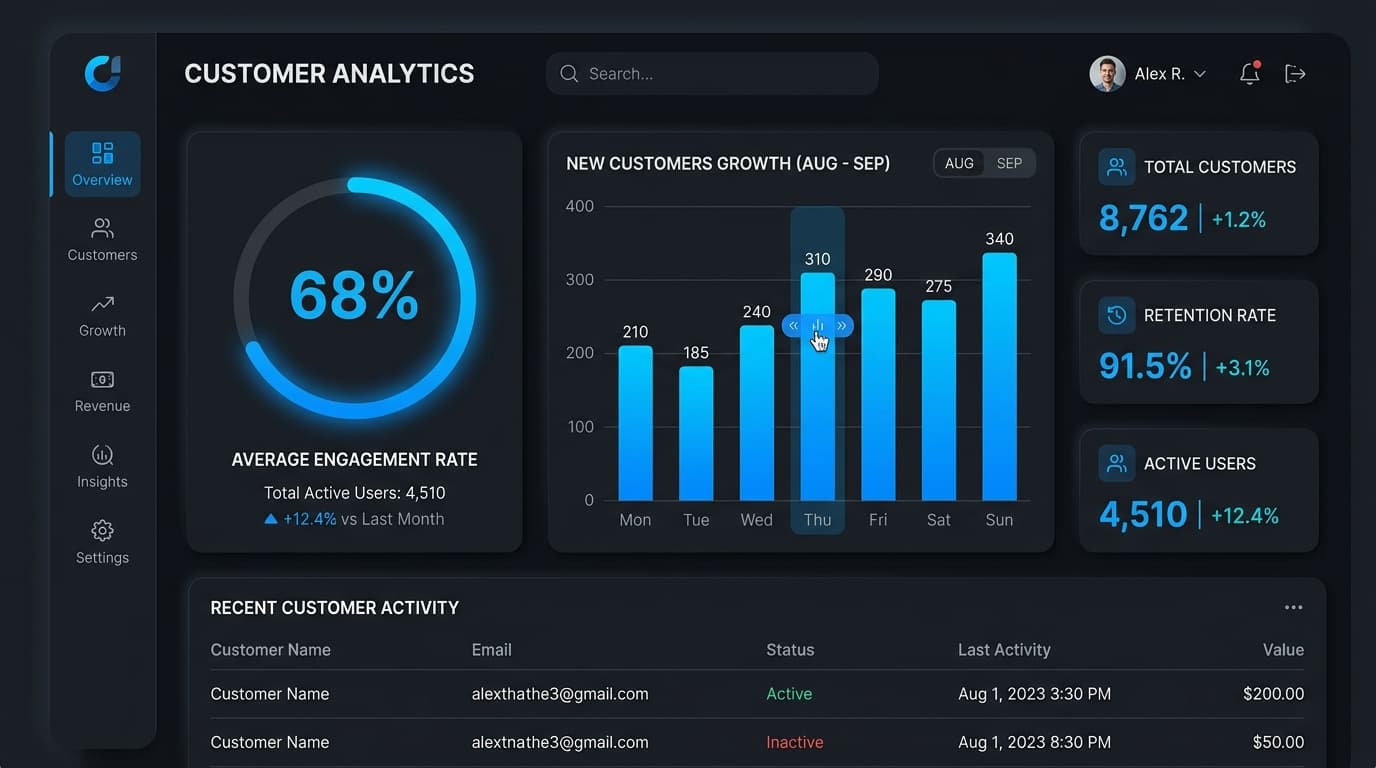The width and height of the screenshot is (1376, 768).
Task: Click the 8,762 total customers figure
Action: (x=1143, y=218)
